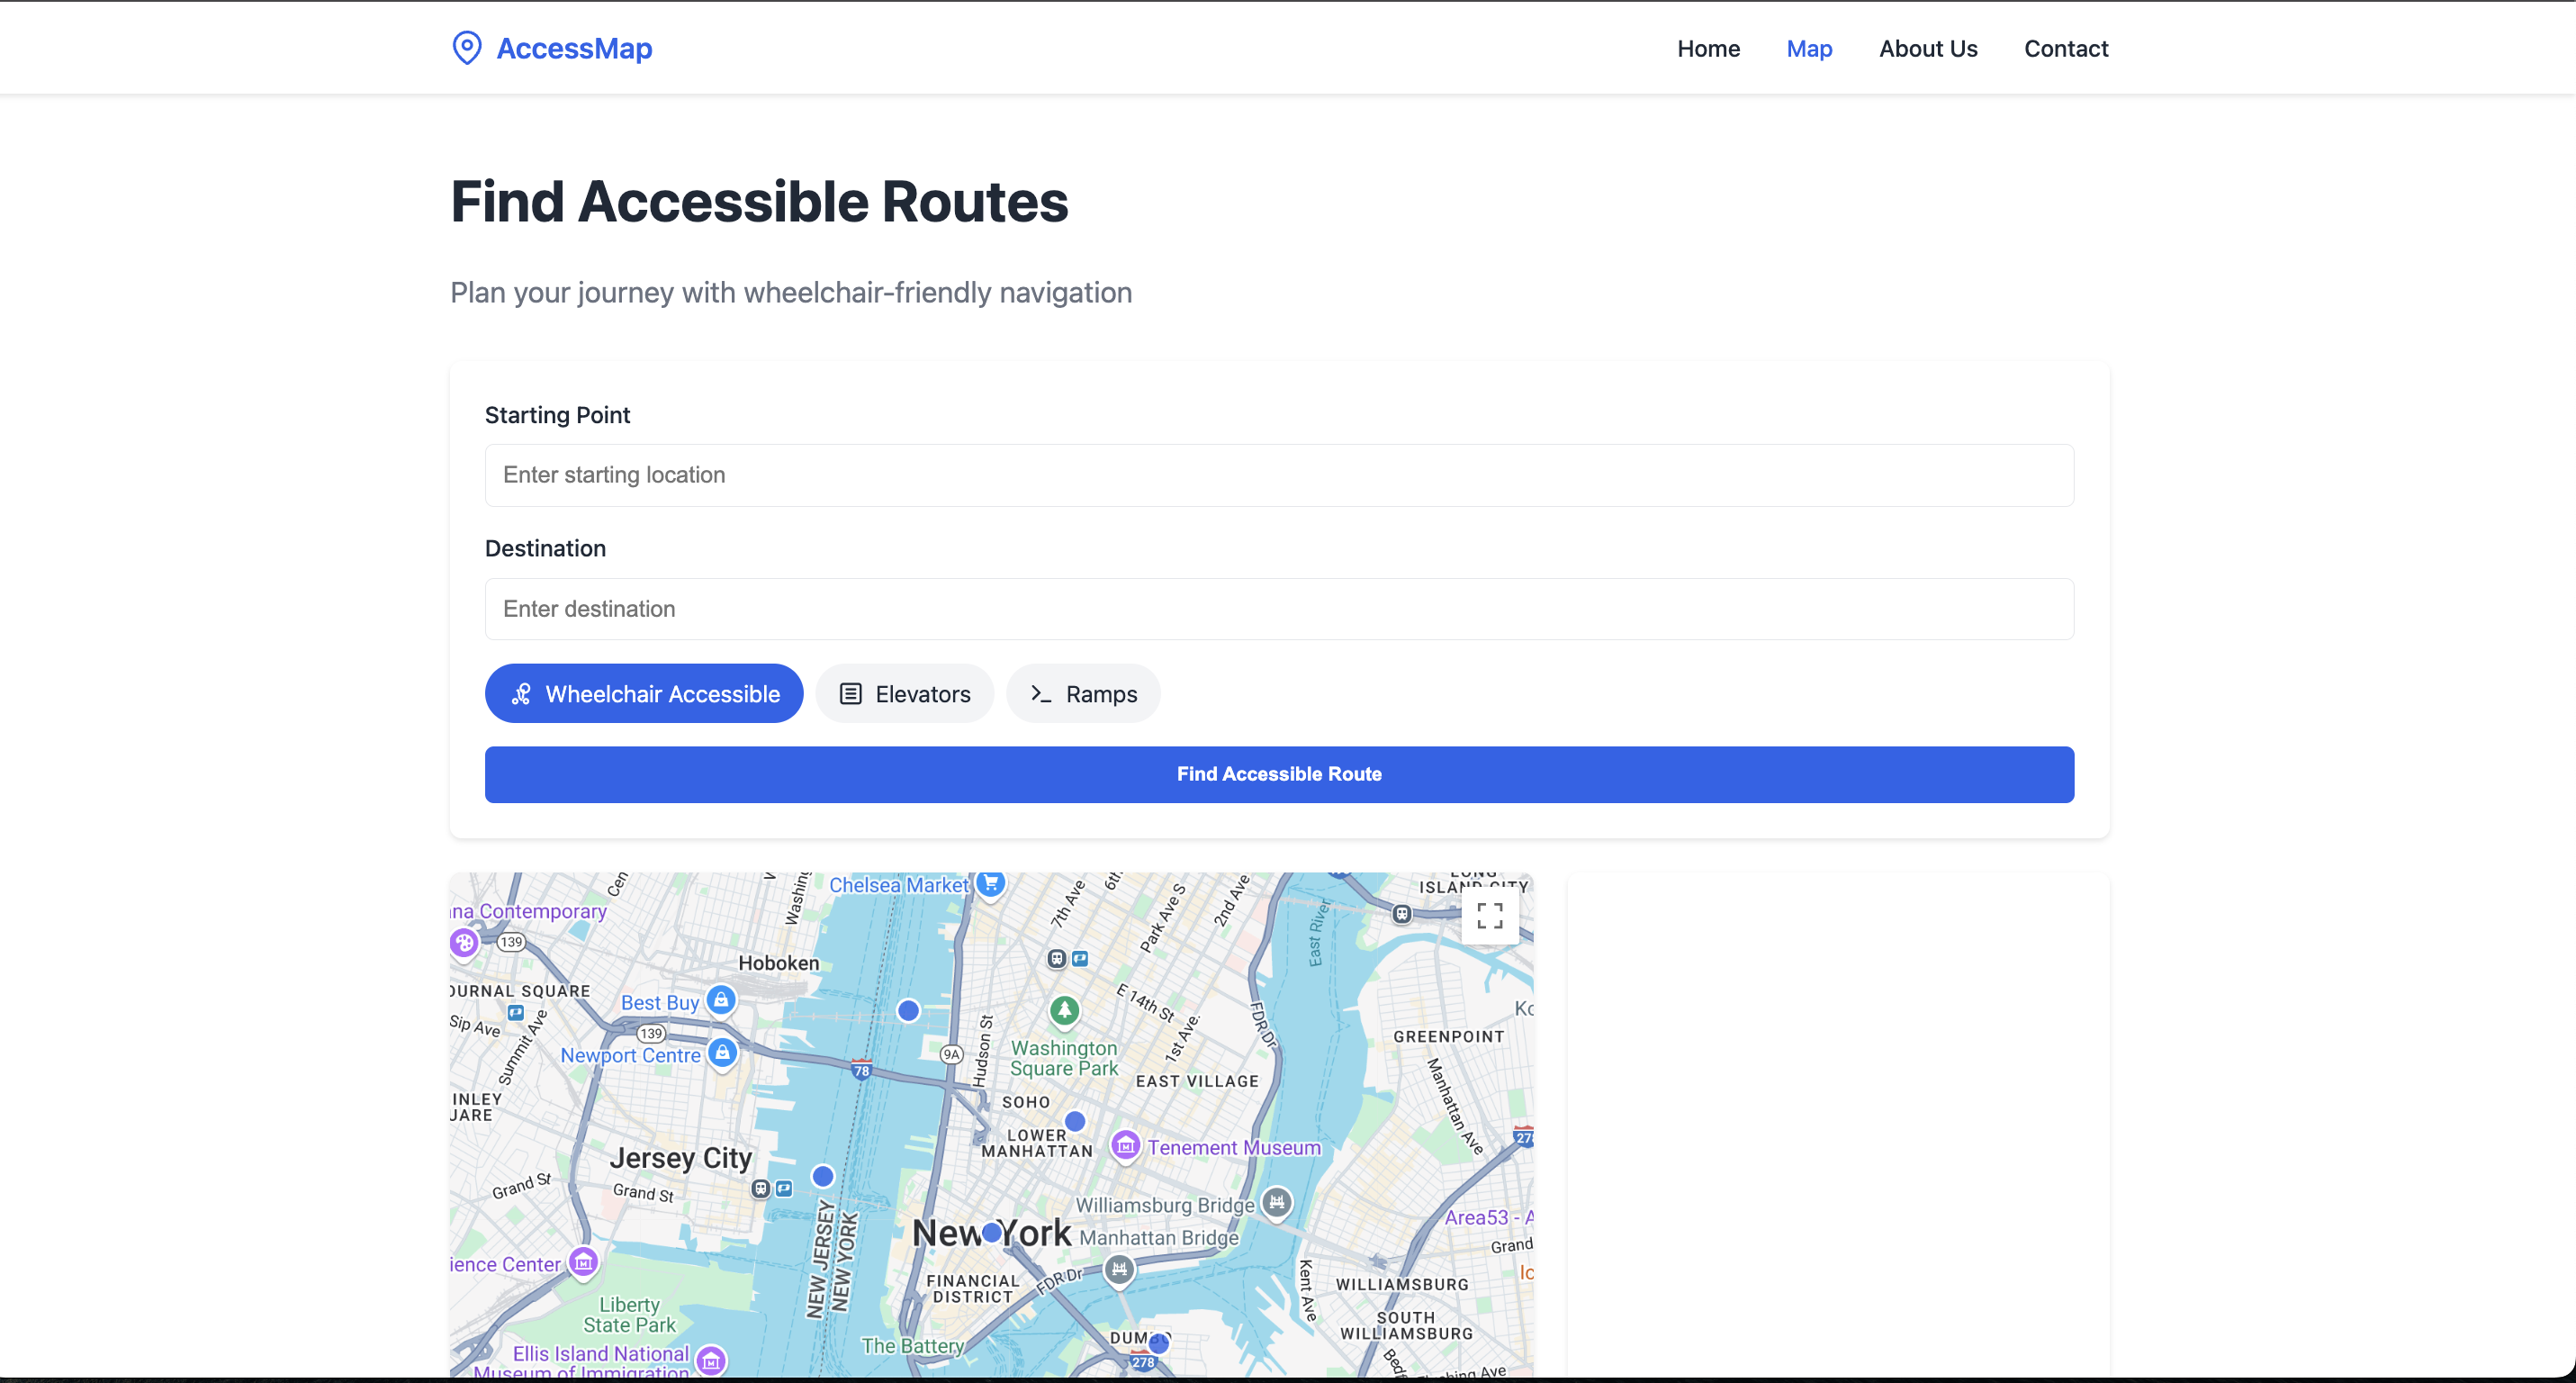Screen dimensions: 2576x1383
Task: Toggle the Wheelchair Accessible filter
Action: [644, 694]
